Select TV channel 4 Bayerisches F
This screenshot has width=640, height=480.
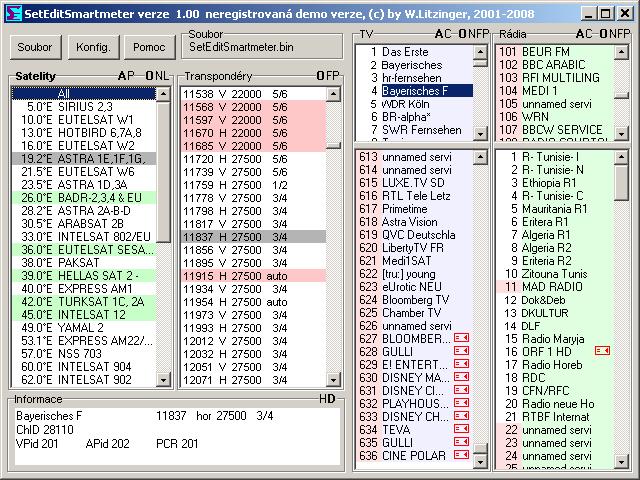click(x=414, y=91)
